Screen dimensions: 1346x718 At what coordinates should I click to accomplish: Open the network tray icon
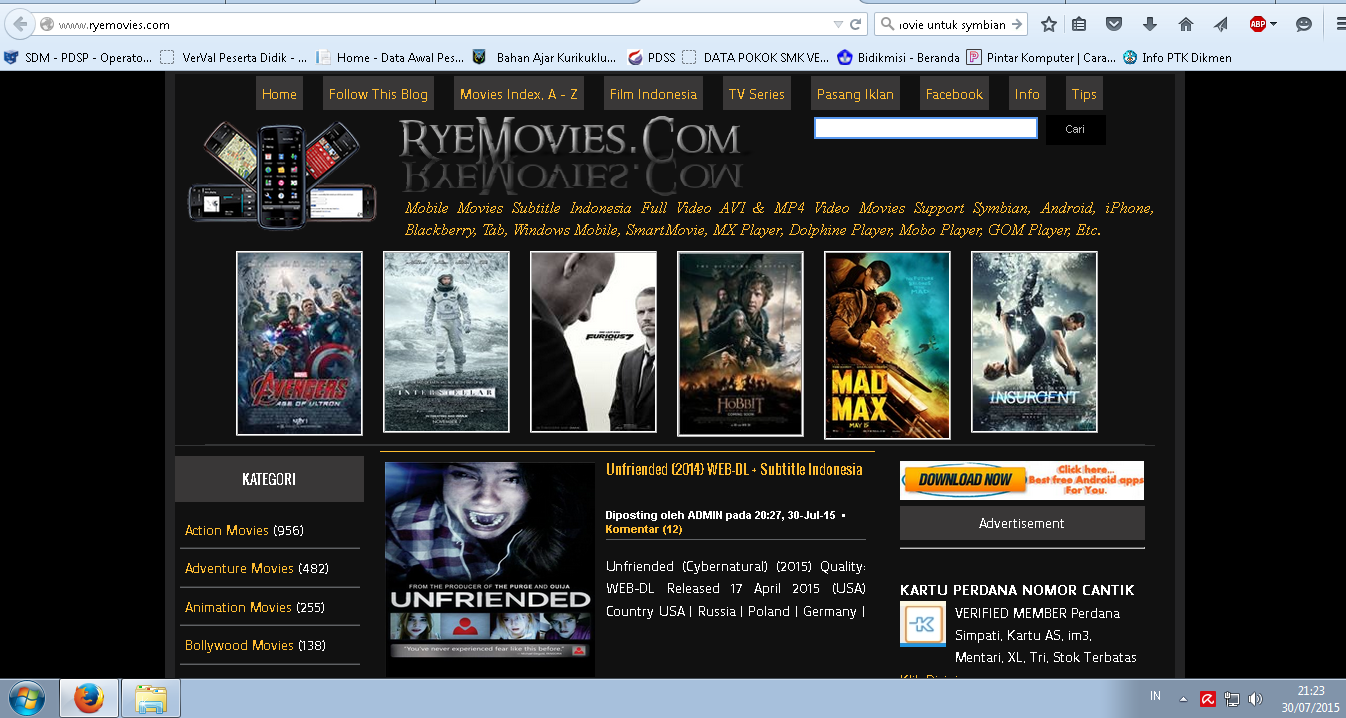(1232, 699)
